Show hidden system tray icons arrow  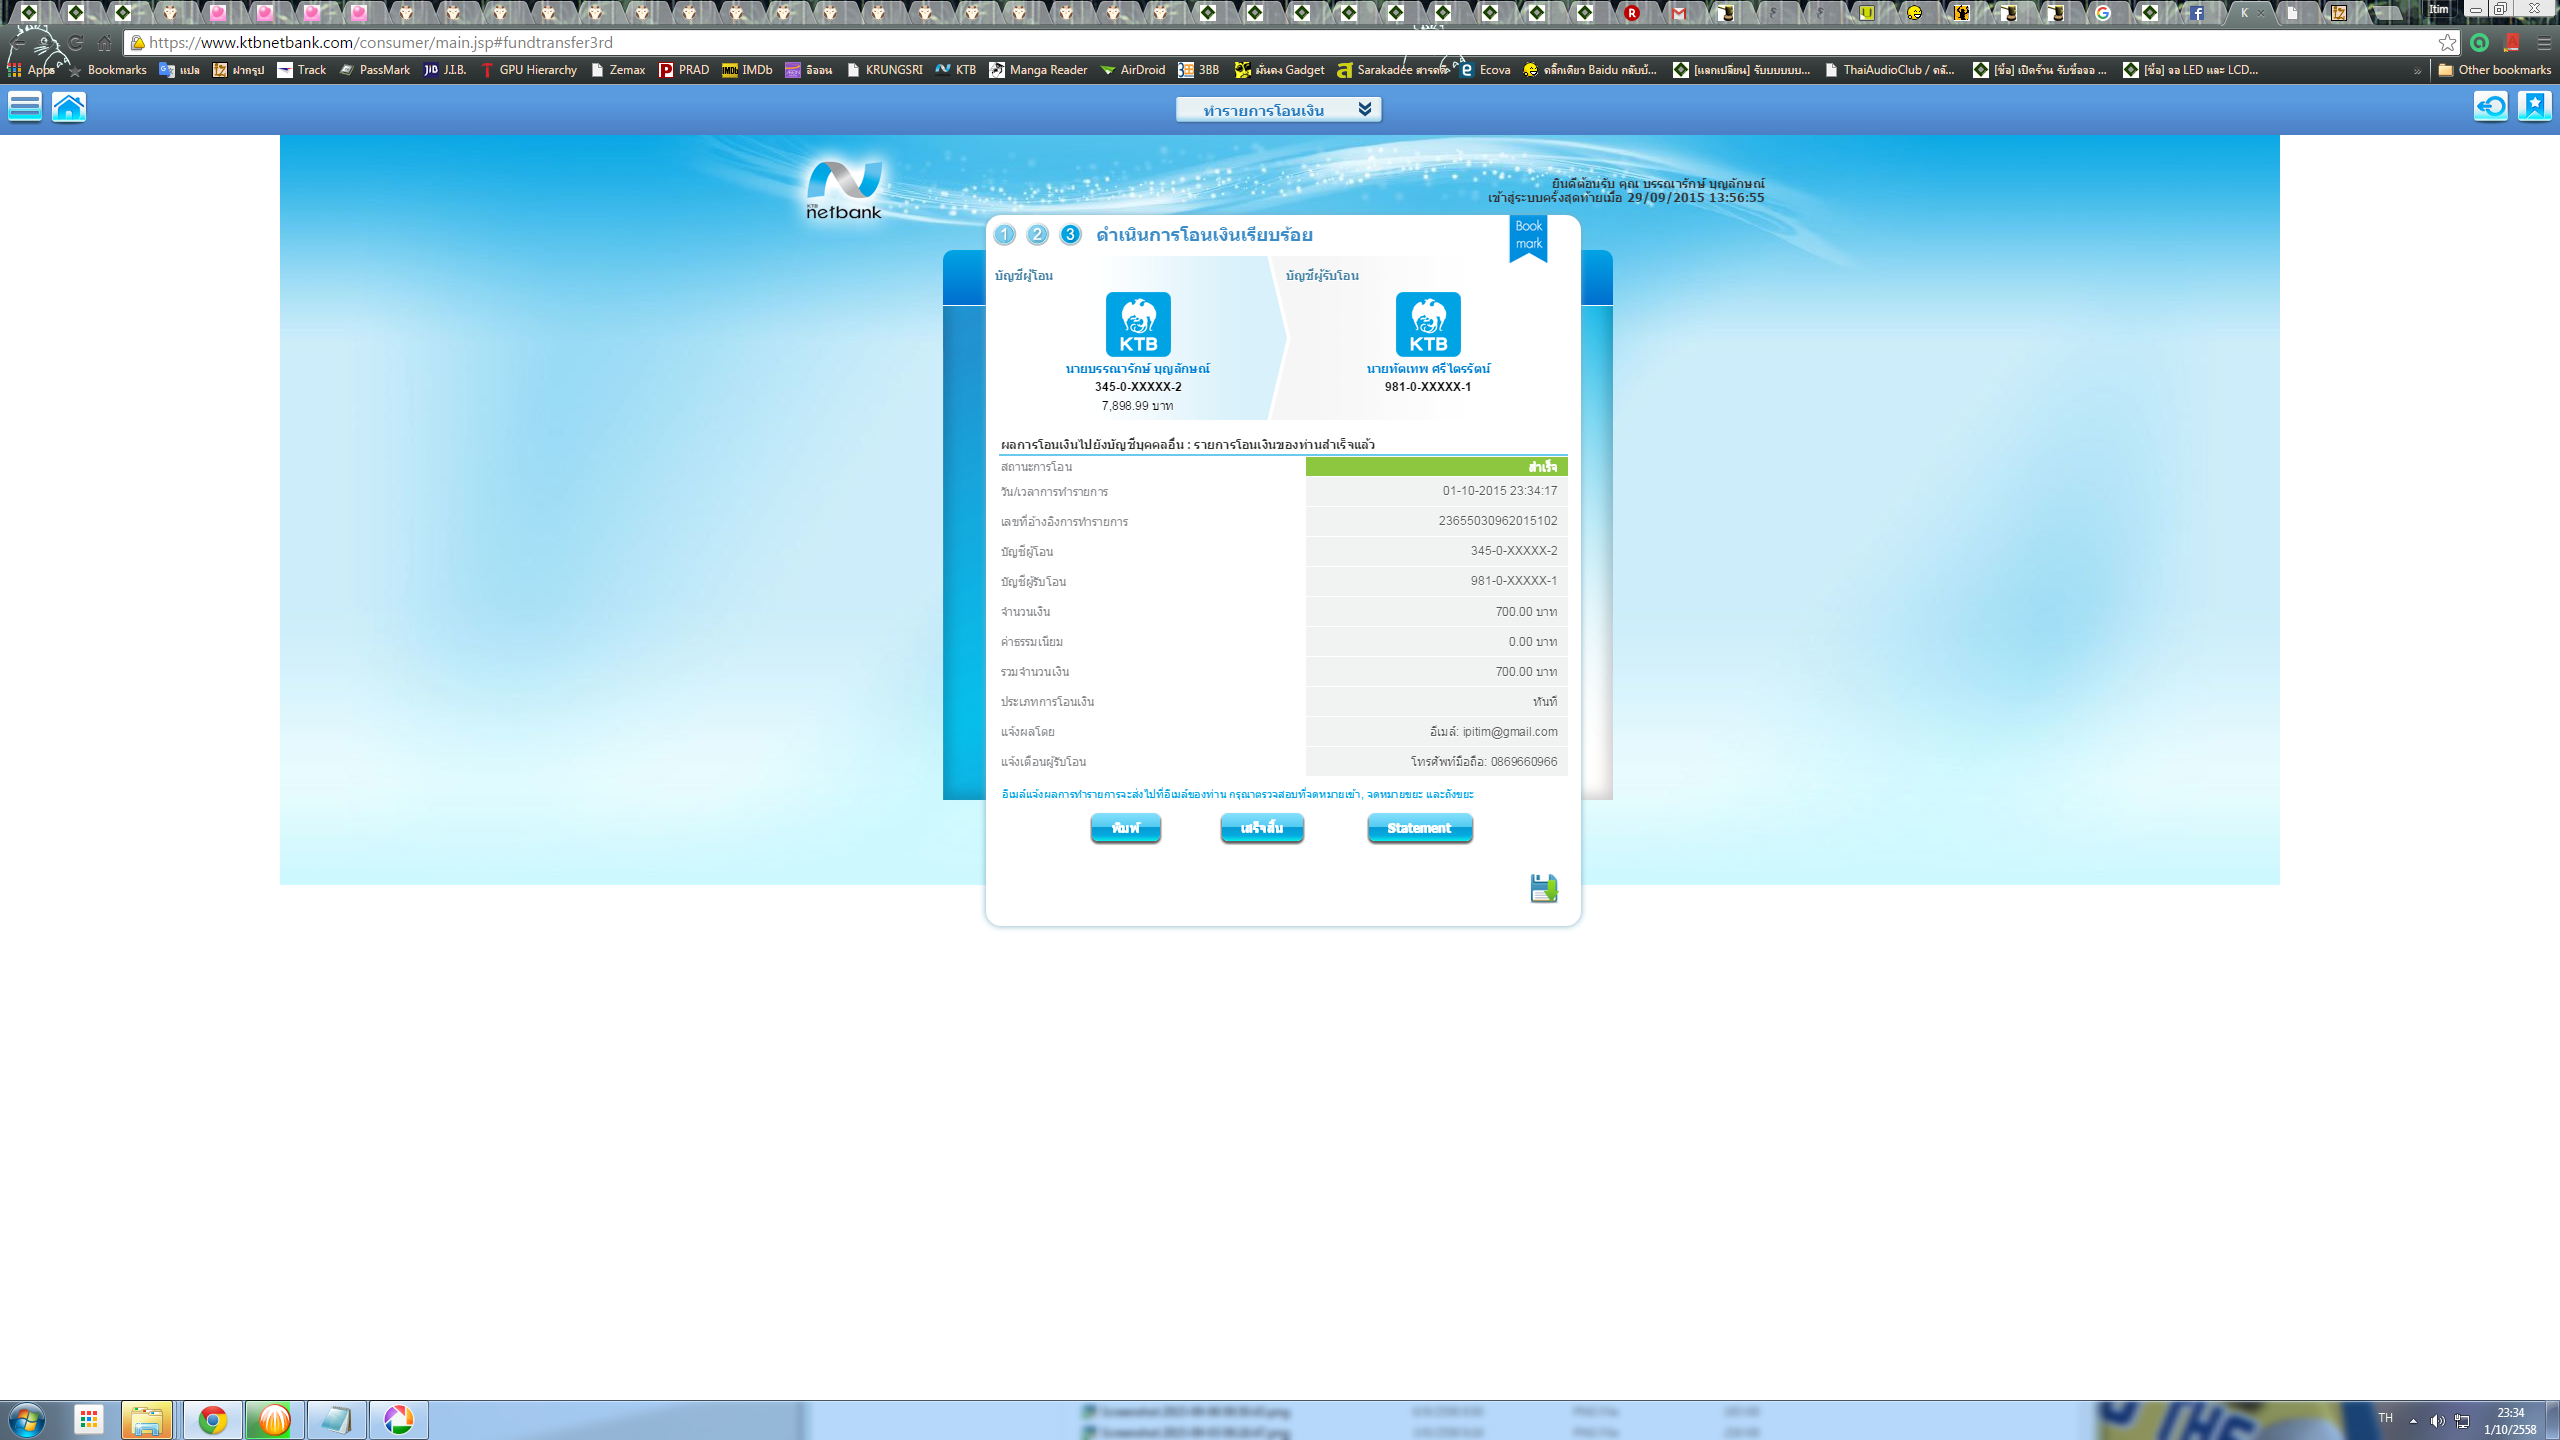2413,1420
